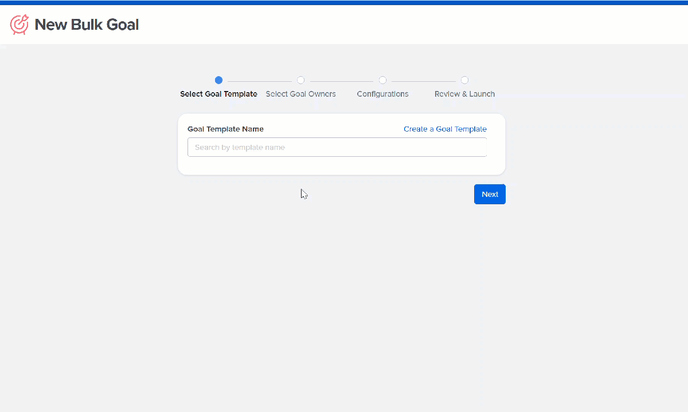
Task: Click the New Bulk Goal heading
Action: [x=87, y=25]
